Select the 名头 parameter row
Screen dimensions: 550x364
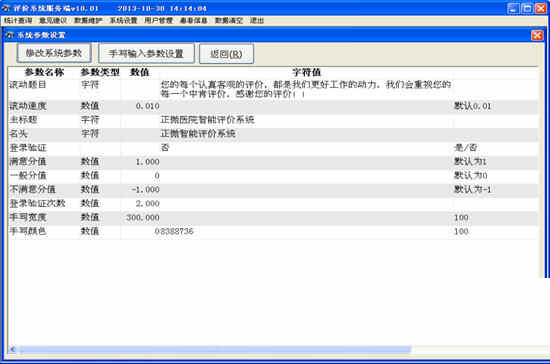[x=273, y=134]
